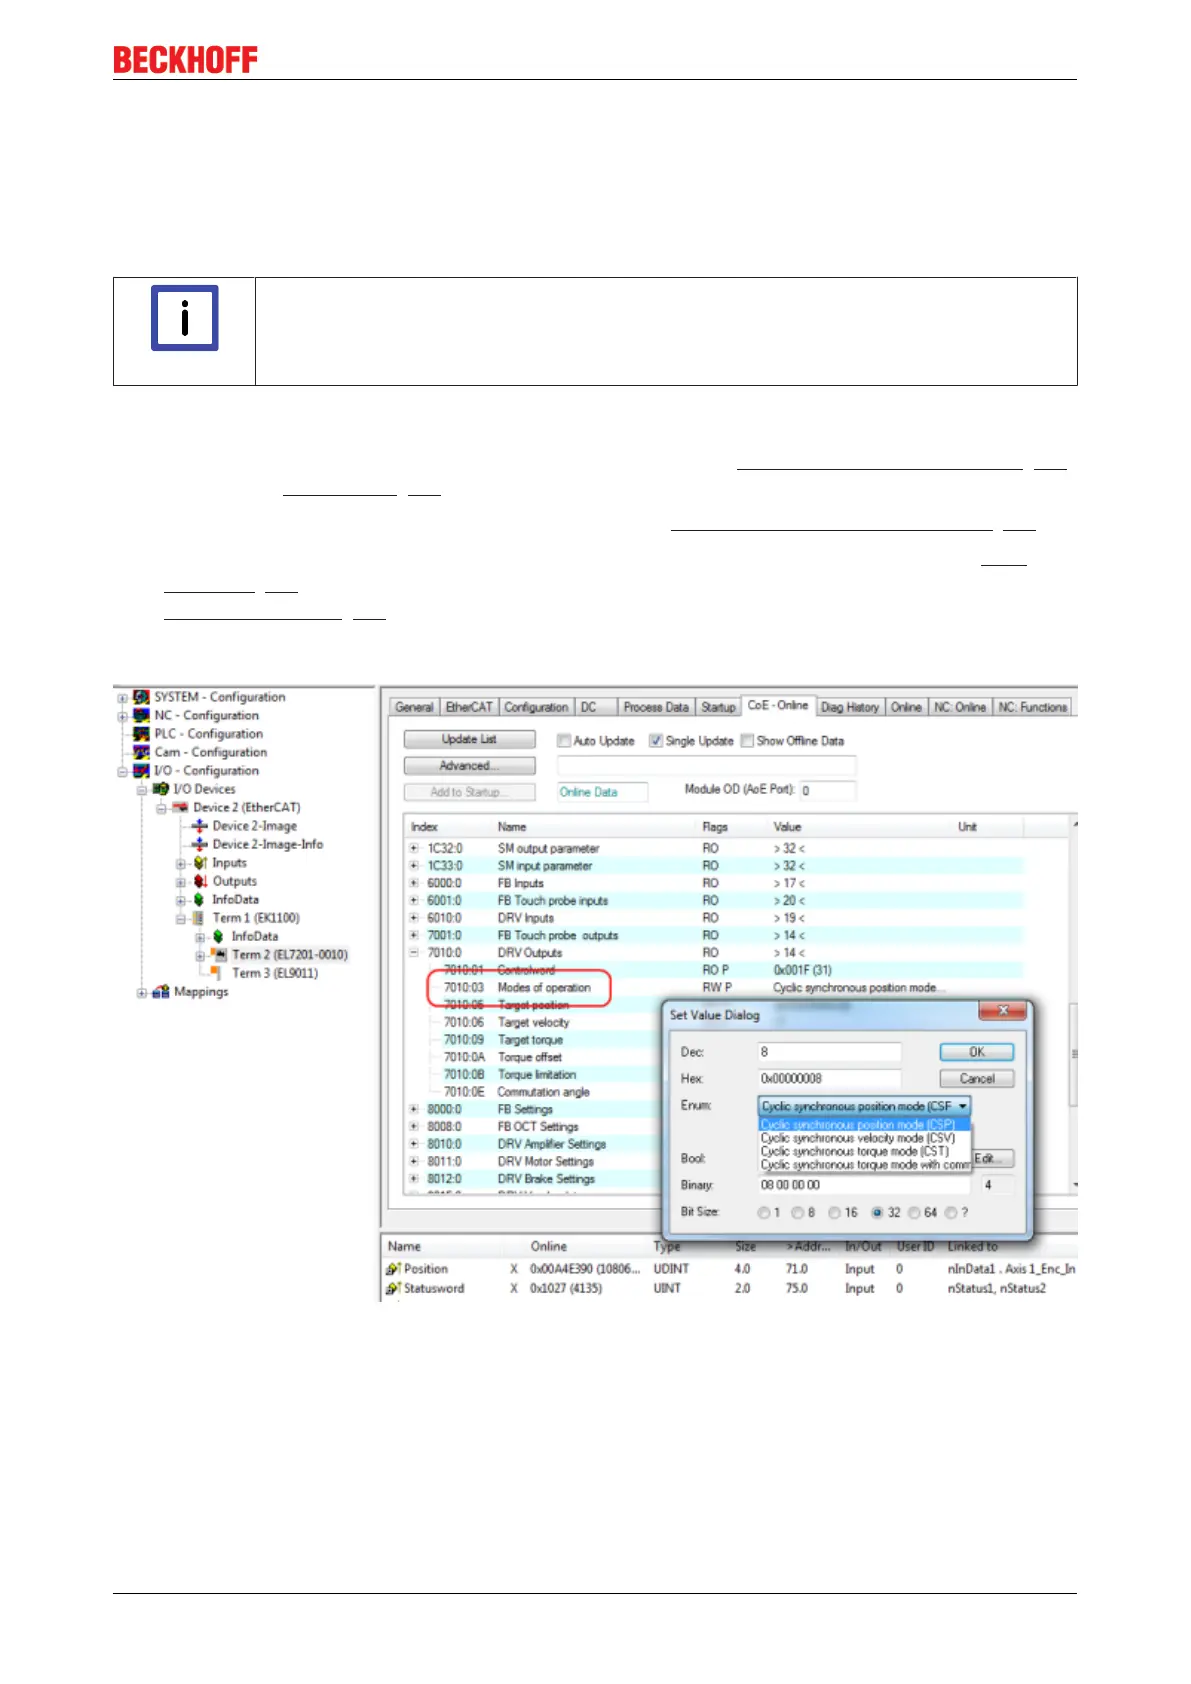
Task: Switch to the Startup tab
Action: [x=718, y=707]
